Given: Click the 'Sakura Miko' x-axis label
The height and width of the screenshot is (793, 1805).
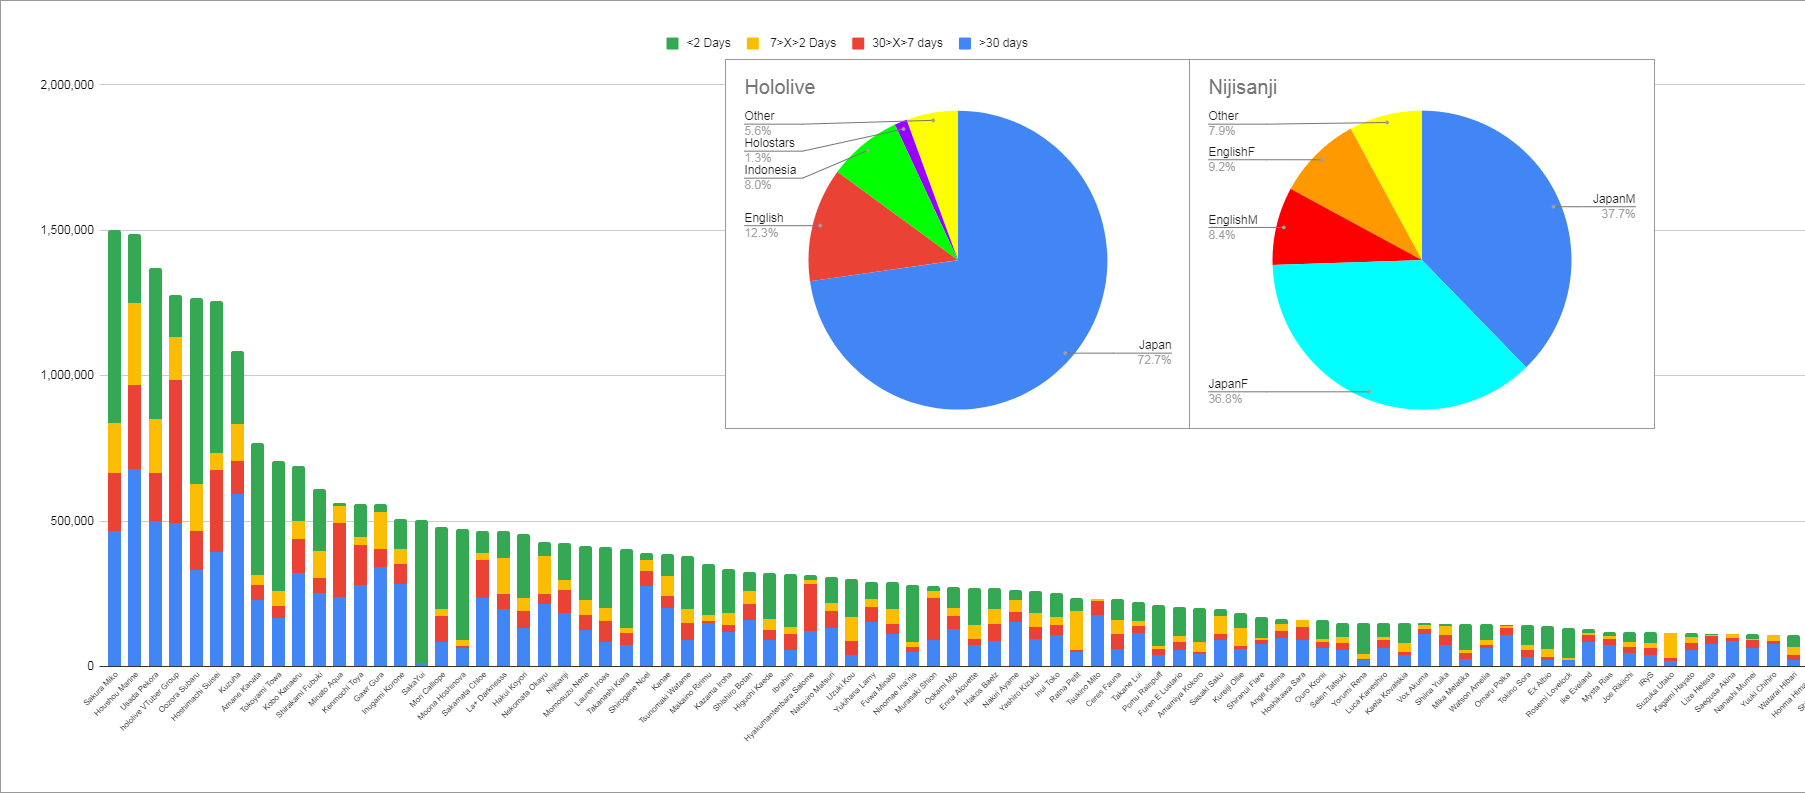Looking at the screenshot, I should pos(101,689).
